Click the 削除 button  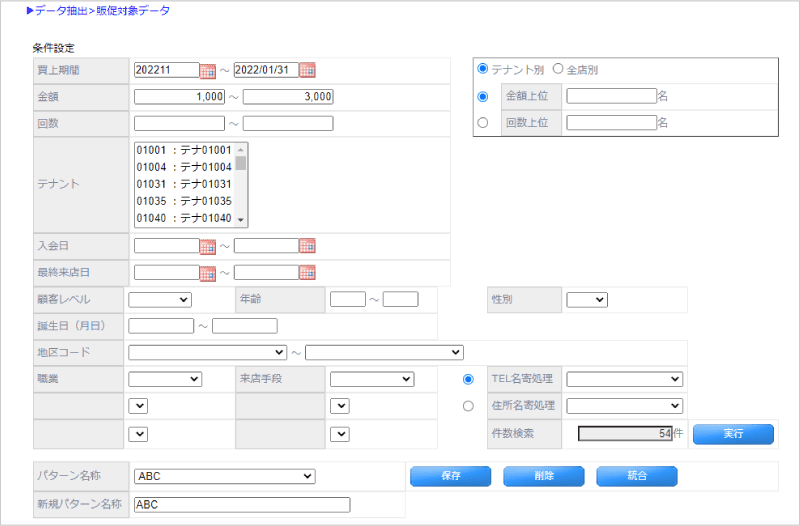click(x=543, y=476)
